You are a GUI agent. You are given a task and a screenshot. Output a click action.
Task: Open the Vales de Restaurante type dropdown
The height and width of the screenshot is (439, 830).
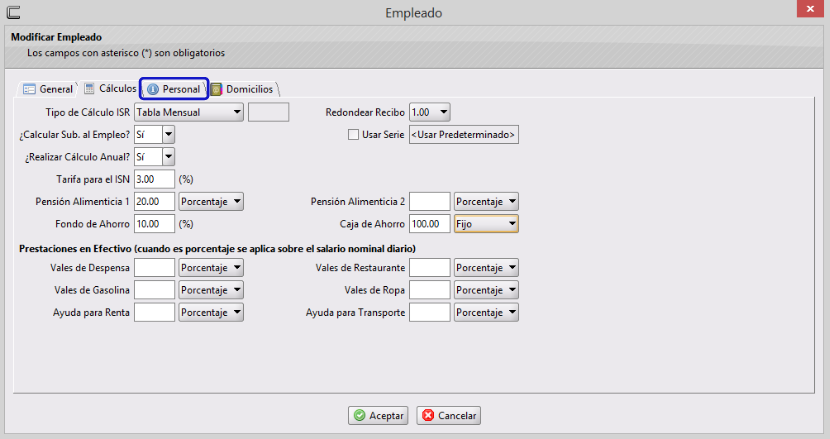486,267
